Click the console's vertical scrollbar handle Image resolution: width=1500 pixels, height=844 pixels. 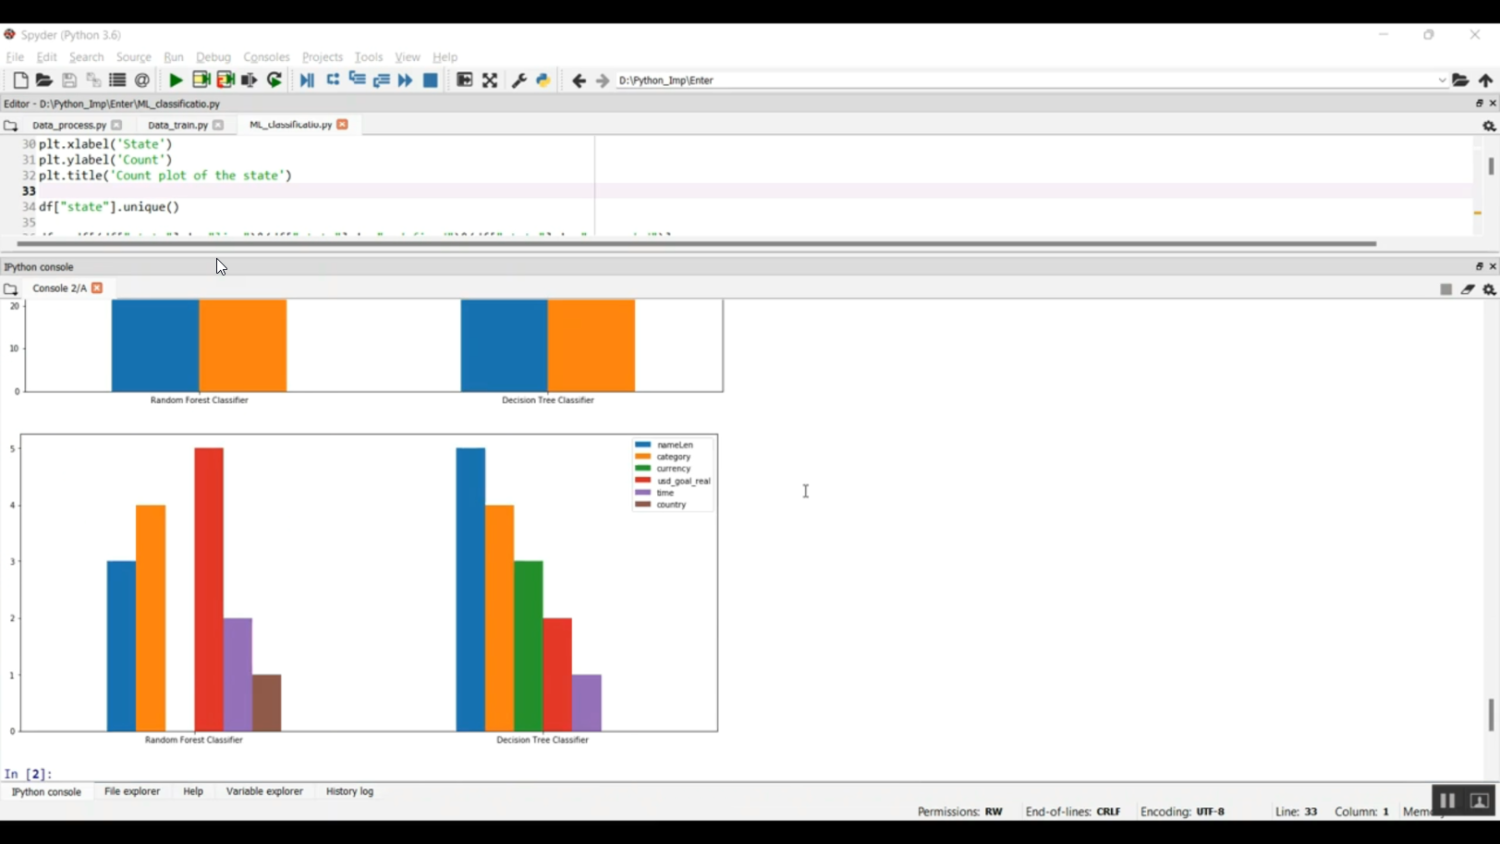pyautogui.click(x=1491, y=714)
